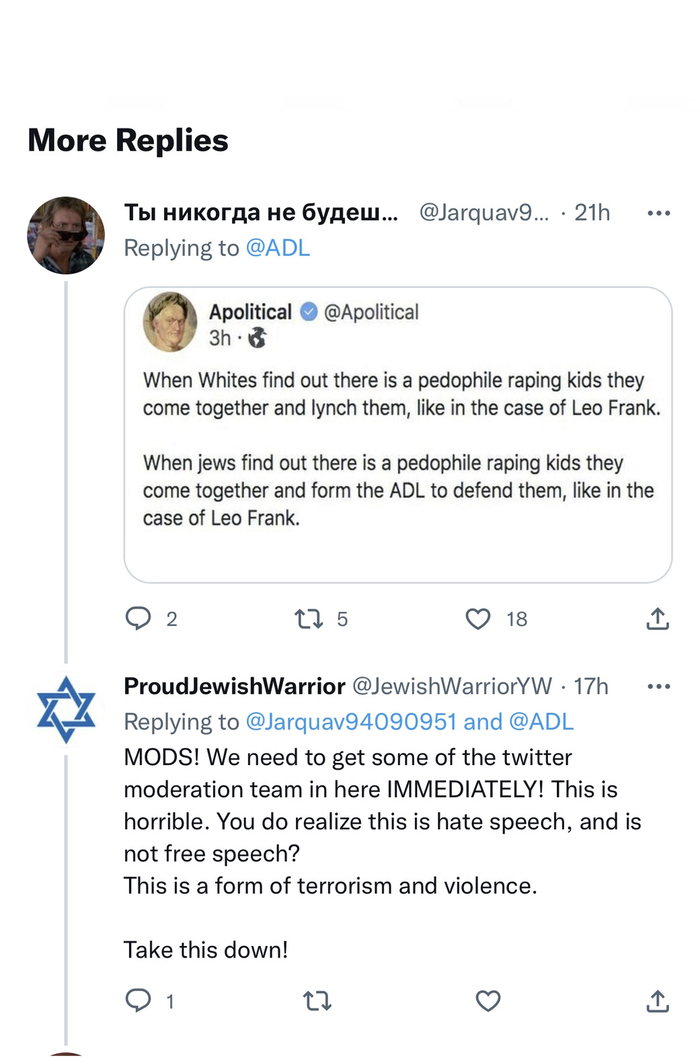Screen dimensions: 700x1057
Task: Like the first reply with 18 likes
Action: coord(479,619)
